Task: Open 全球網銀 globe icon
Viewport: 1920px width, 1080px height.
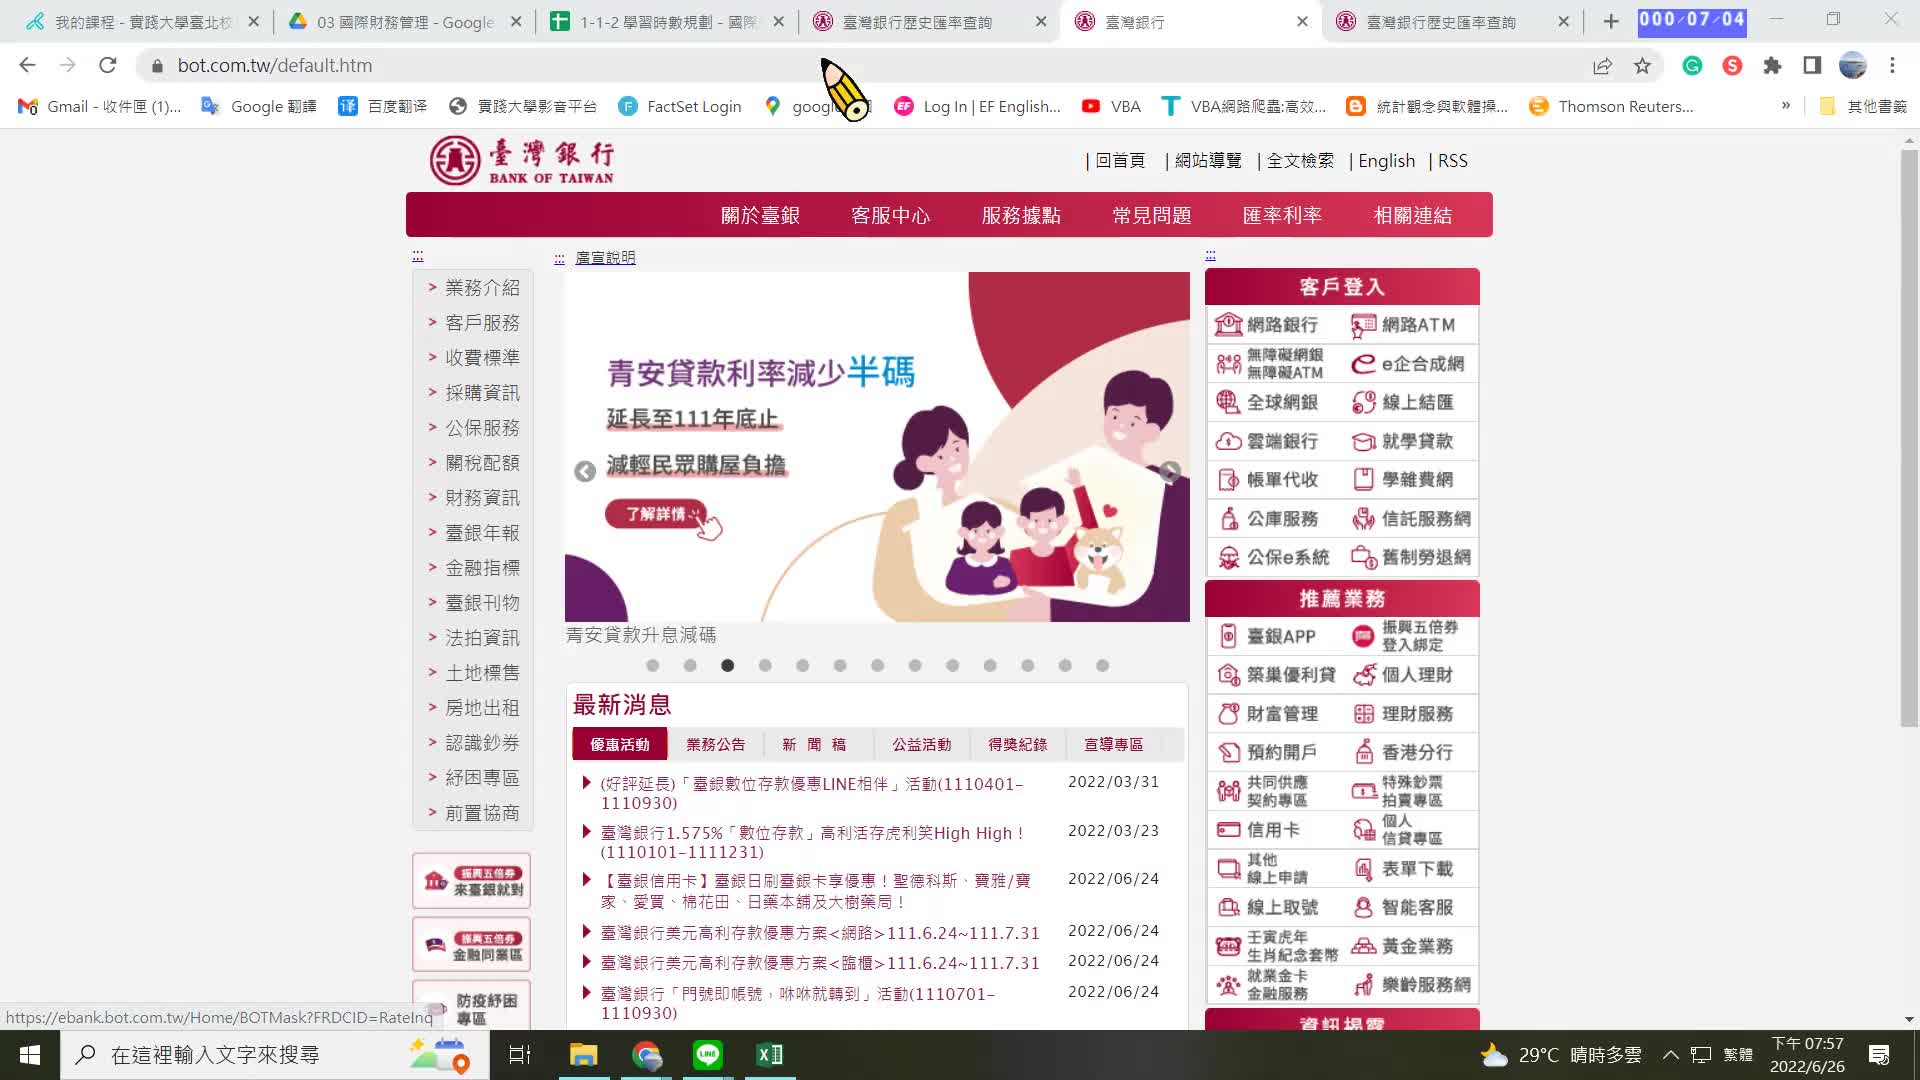Action: (1228, 402)
